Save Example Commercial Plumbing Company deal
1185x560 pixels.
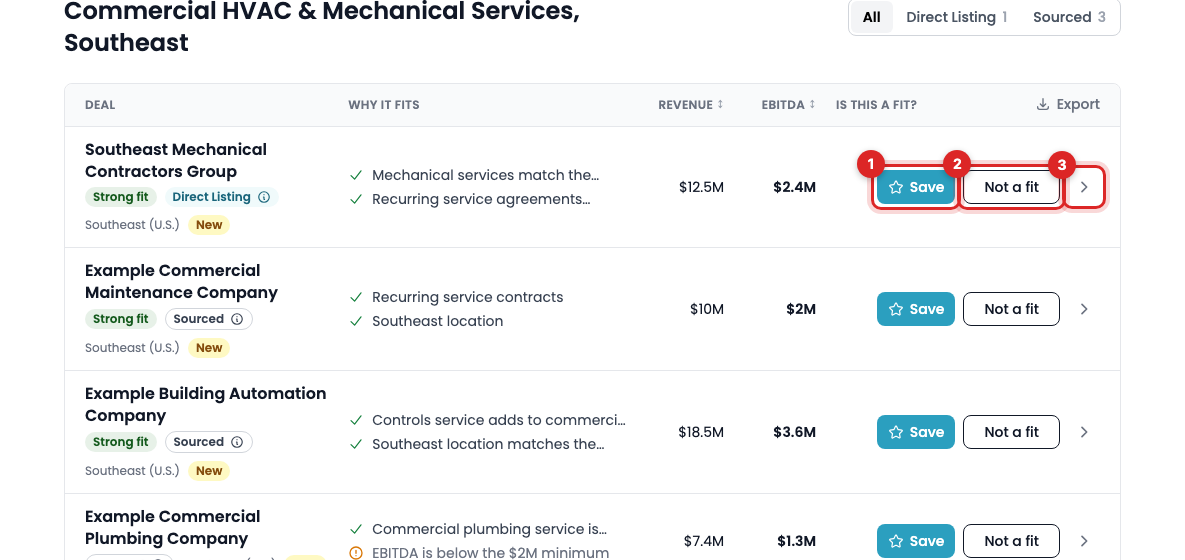916,541
